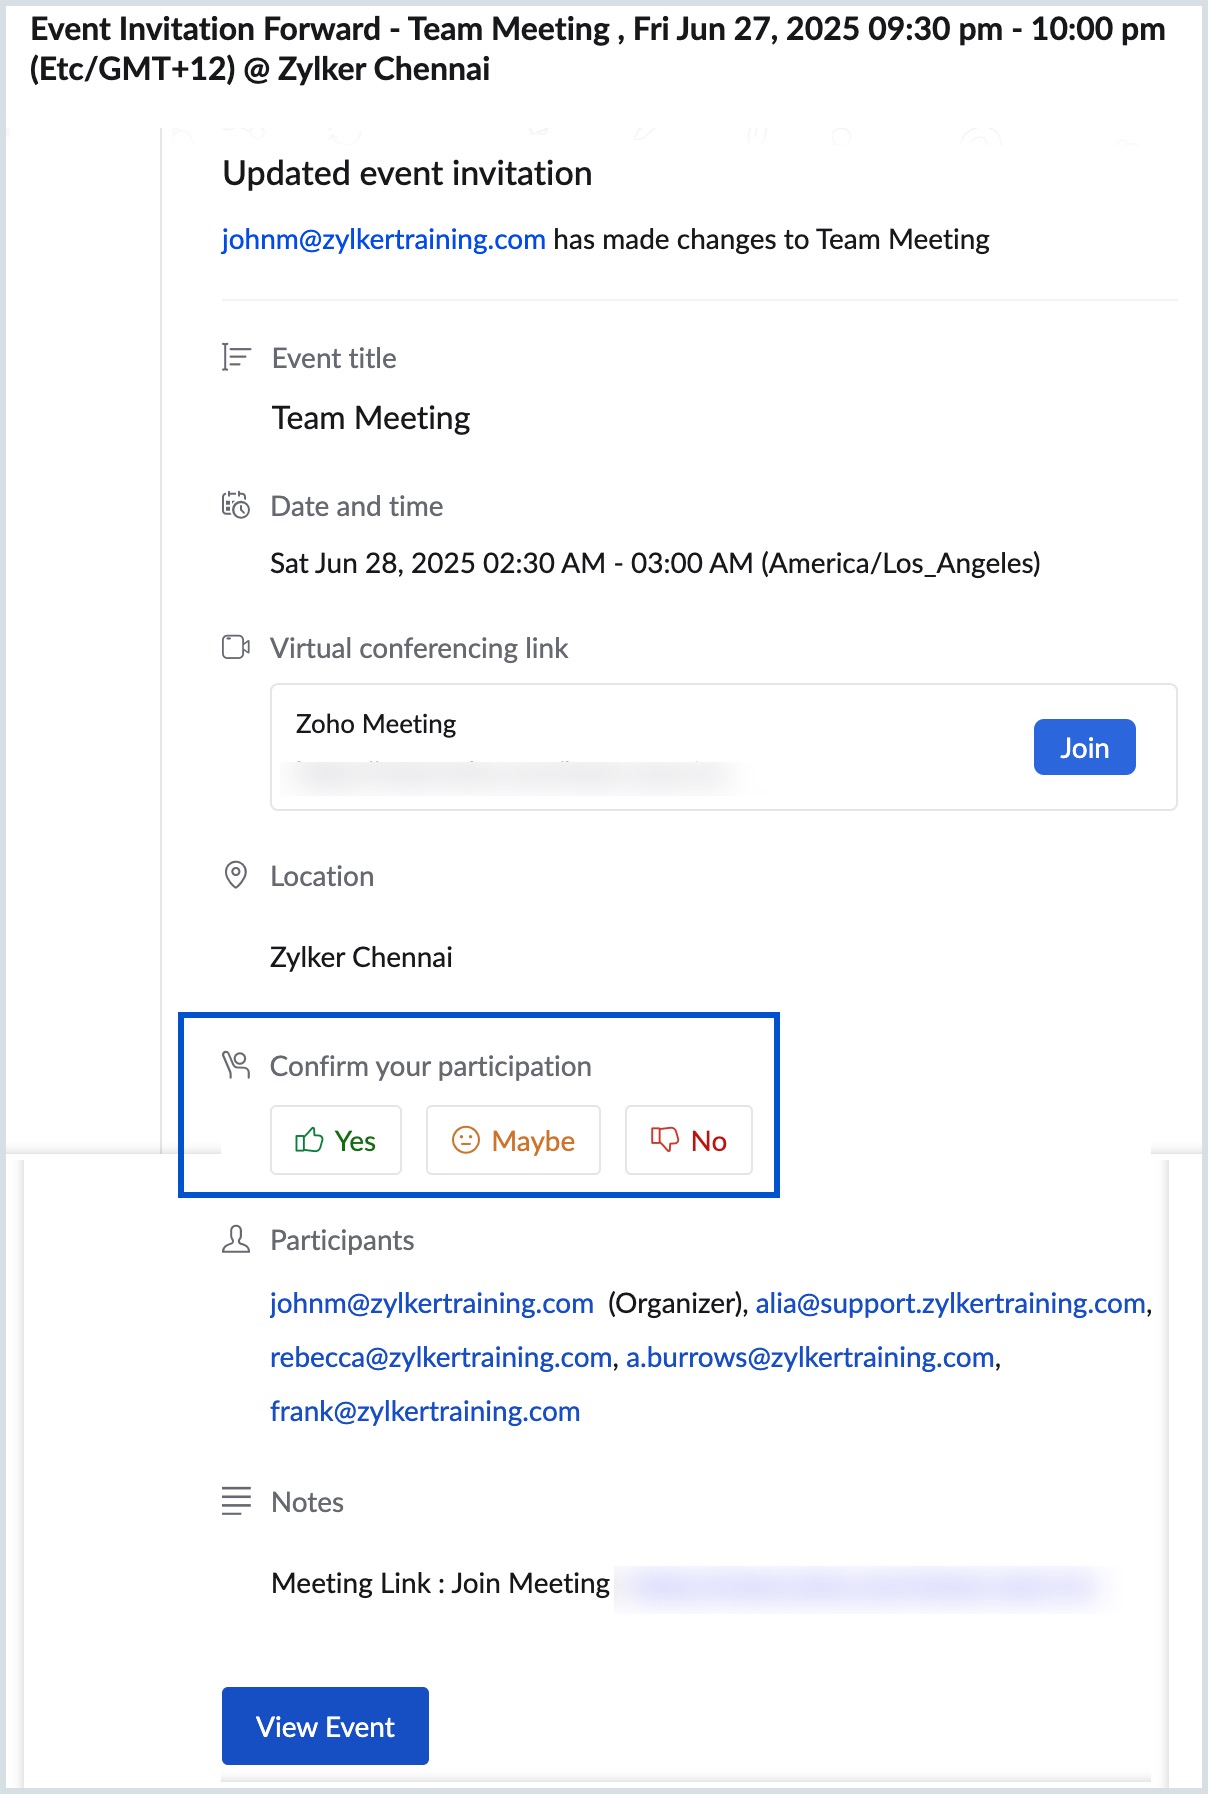Click alia@support.zylkertraining.com participant link
Viewport: 1208px width, 1794px height.
950,1303
